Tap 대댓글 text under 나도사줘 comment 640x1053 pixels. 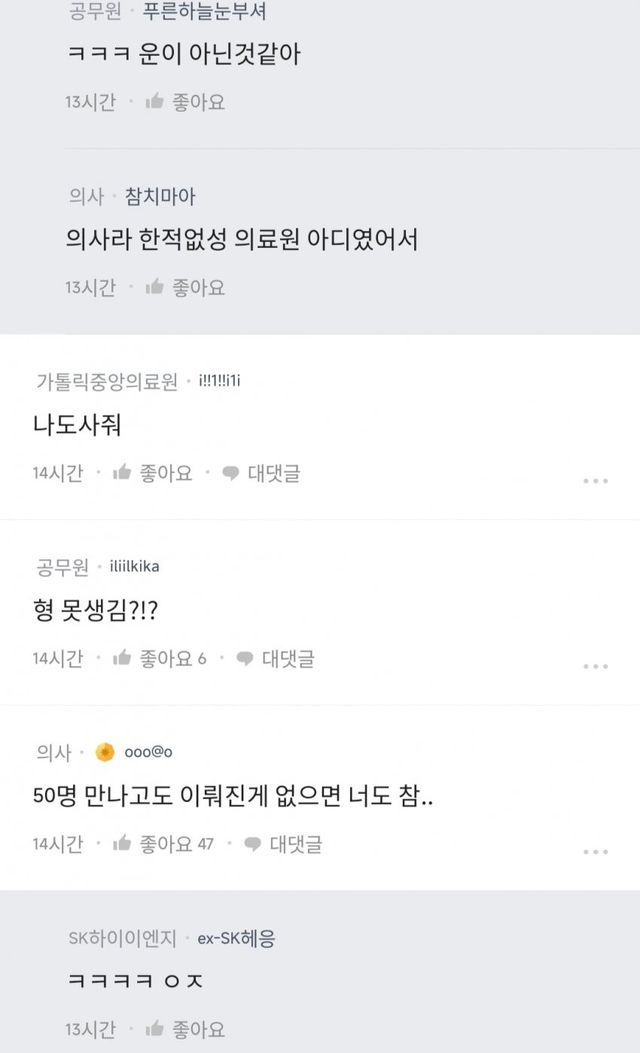274,473
